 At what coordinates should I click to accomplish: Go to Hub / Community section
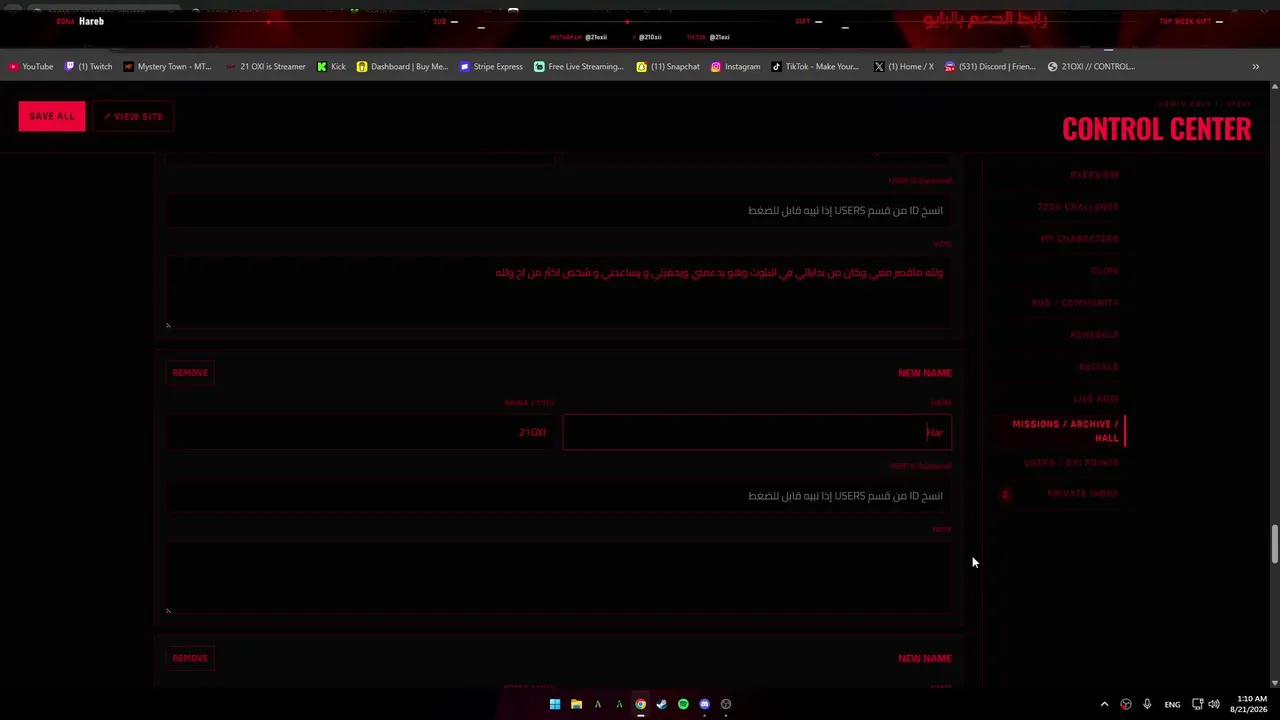1075,303
